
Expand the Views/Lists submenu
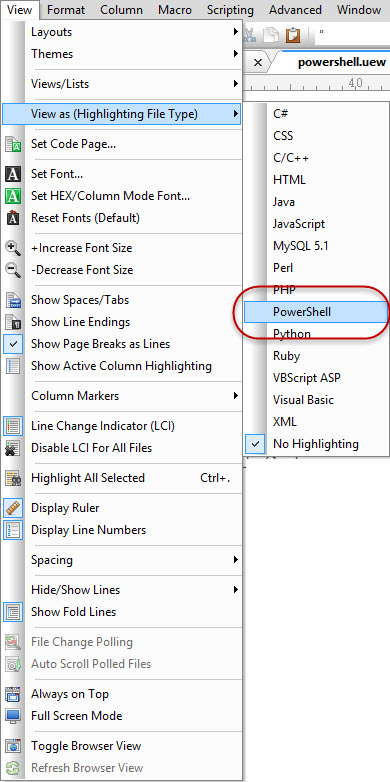(x=122, y=84)
